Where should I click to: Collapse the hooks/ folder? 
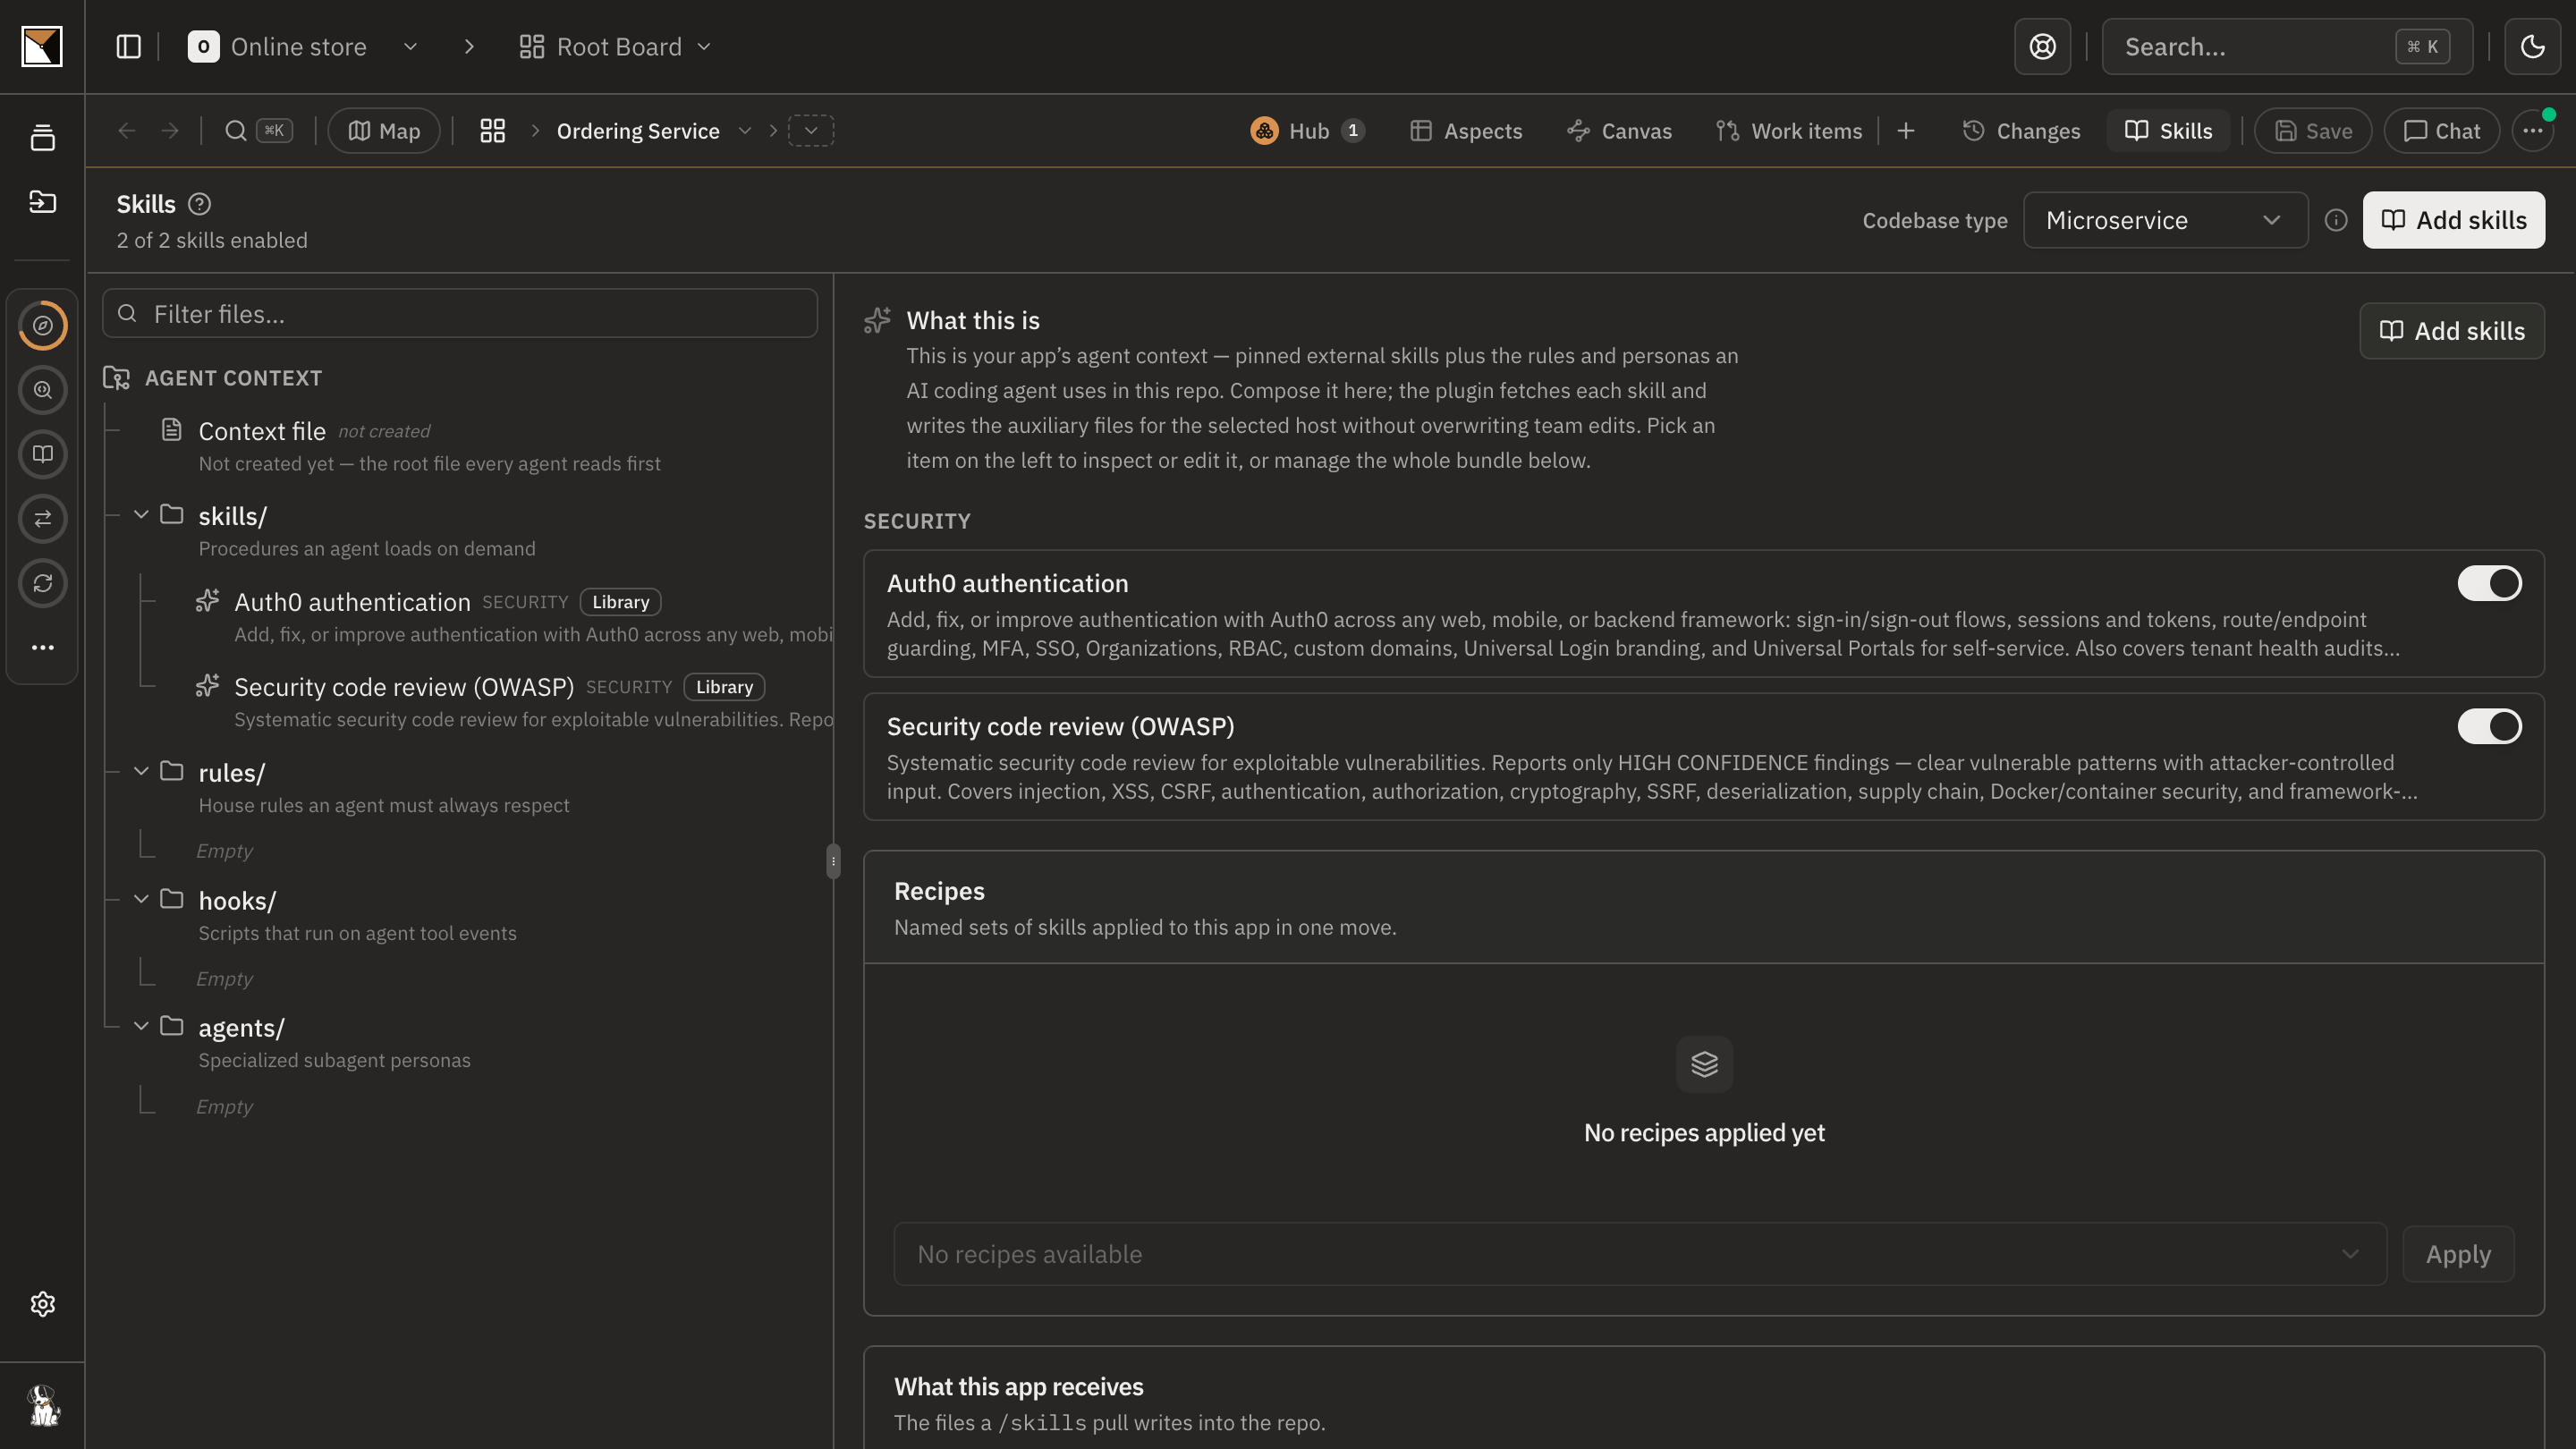pyautogui.click(x=141, y=899)
